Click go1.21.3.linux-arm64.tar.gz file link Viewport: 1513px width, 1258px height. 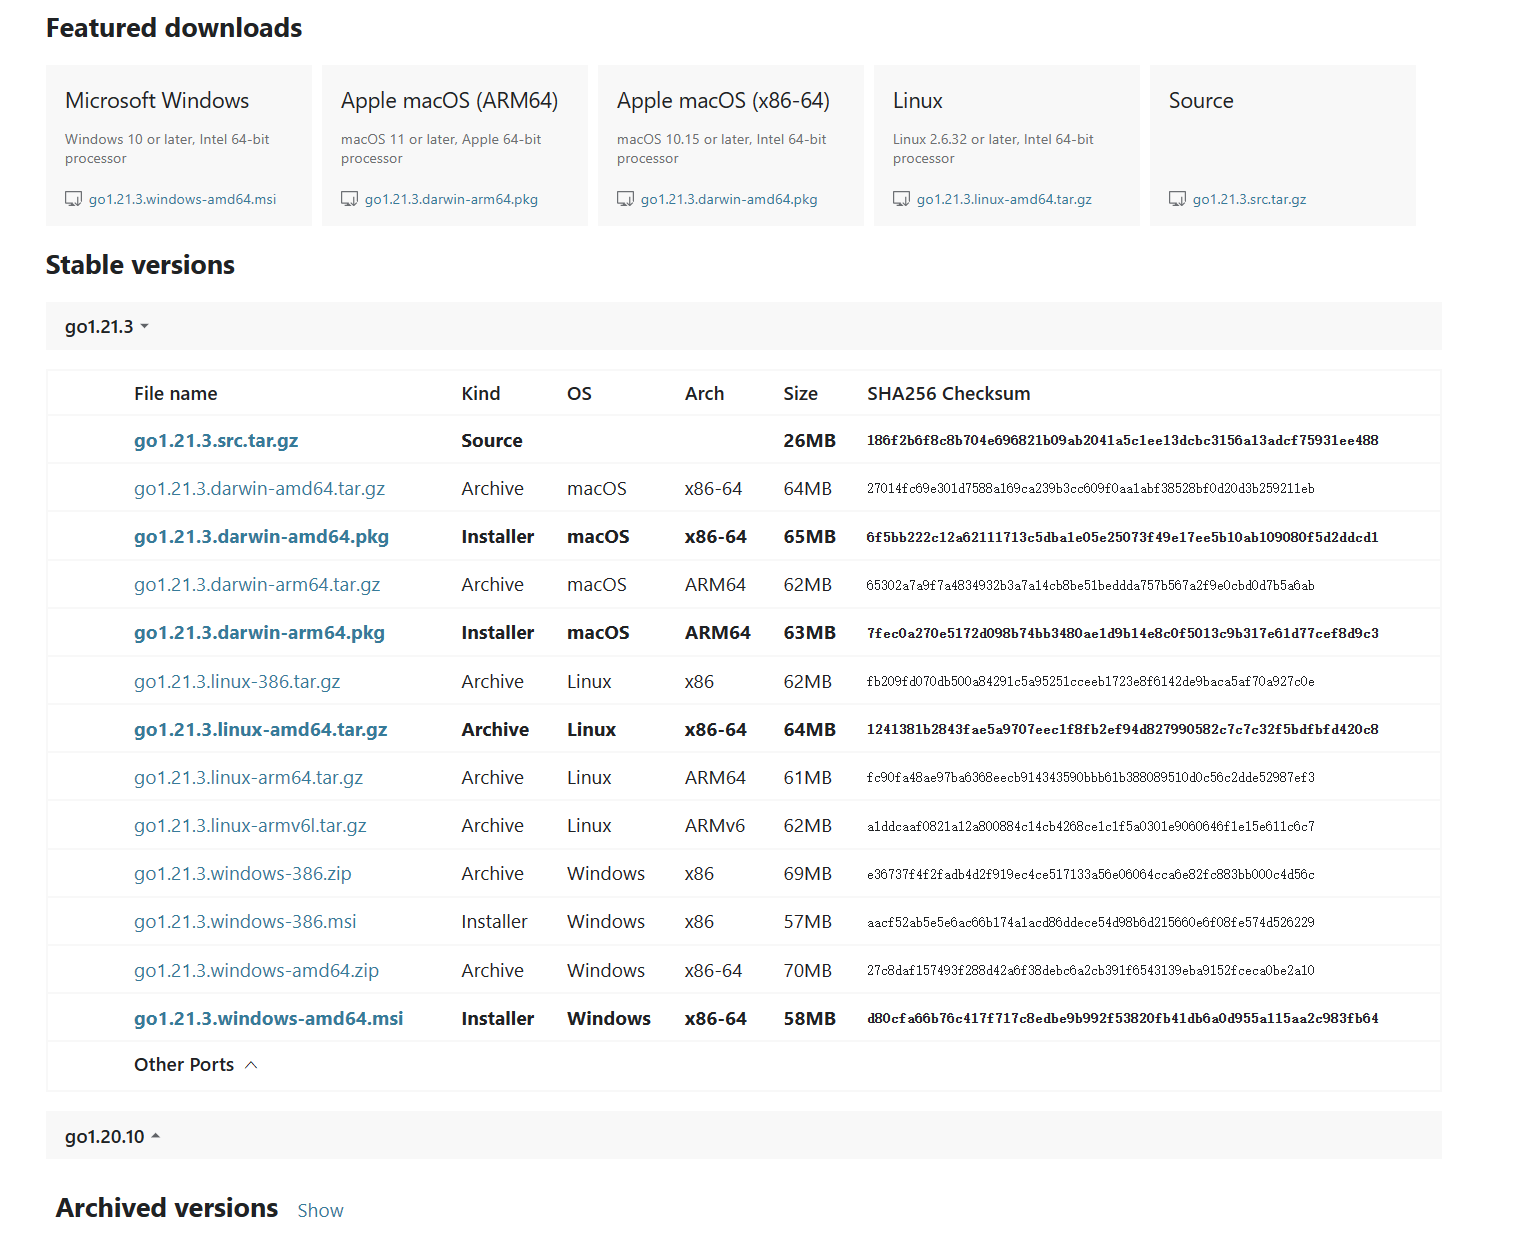click(248, 778)
